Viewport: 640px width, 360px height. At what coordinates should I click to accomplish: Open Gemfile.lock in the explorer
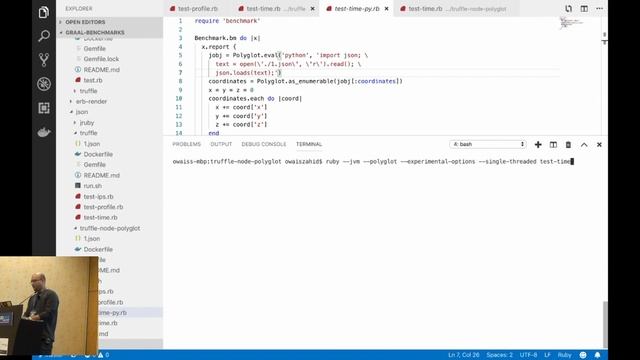coord(101,59)
